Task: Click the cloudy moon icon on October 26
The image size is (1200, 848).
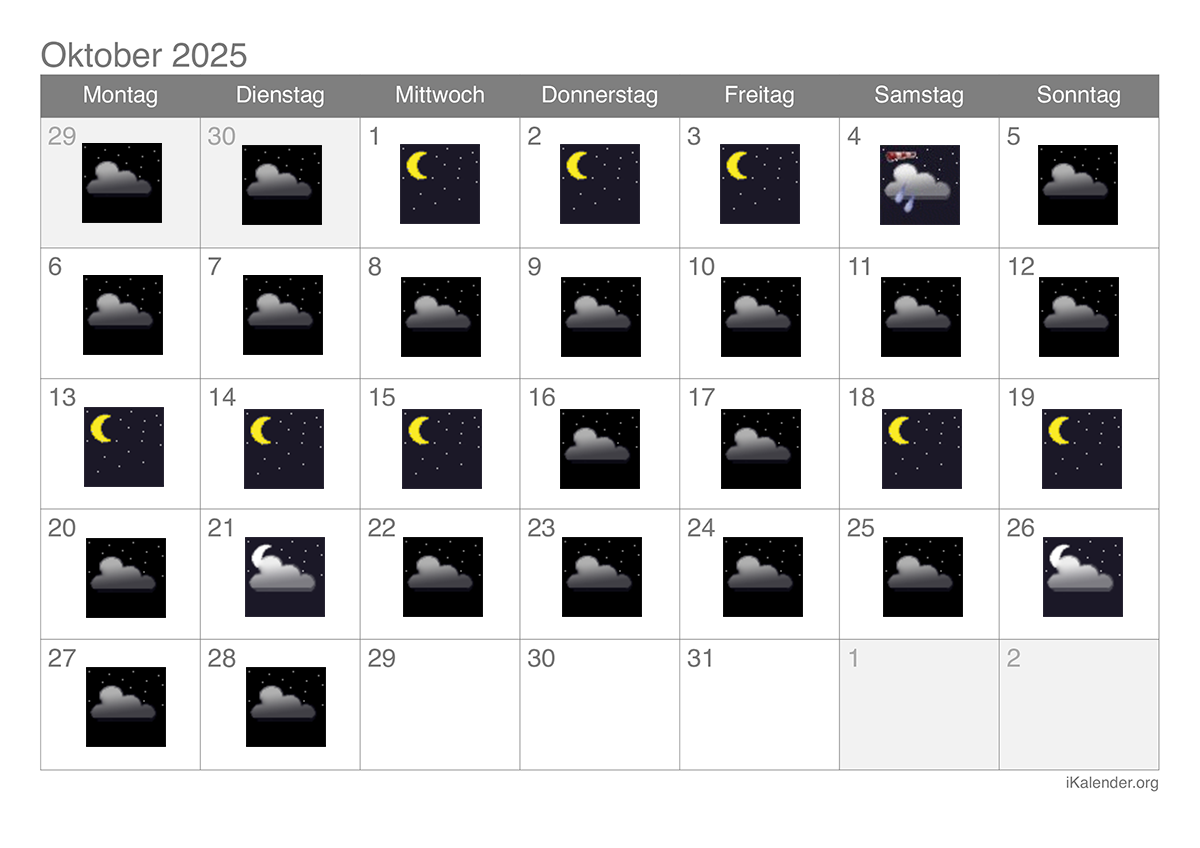Action: [1082, 577]
